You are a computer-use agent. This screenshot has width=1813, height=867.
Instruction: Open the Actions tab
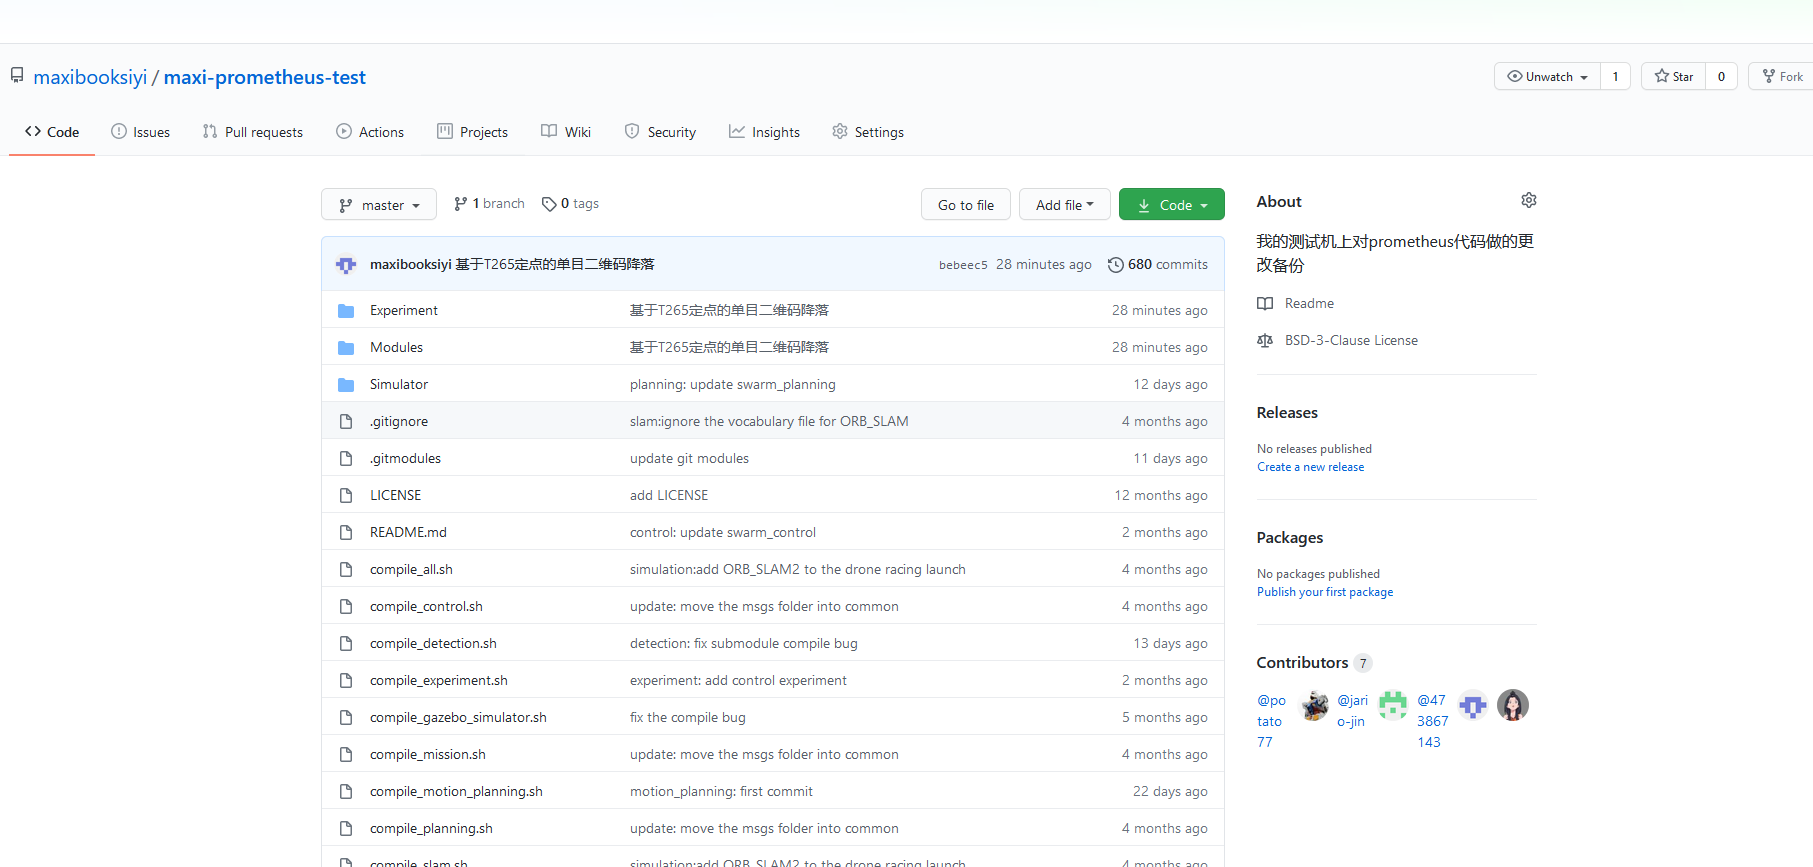(x=370, y=132)
